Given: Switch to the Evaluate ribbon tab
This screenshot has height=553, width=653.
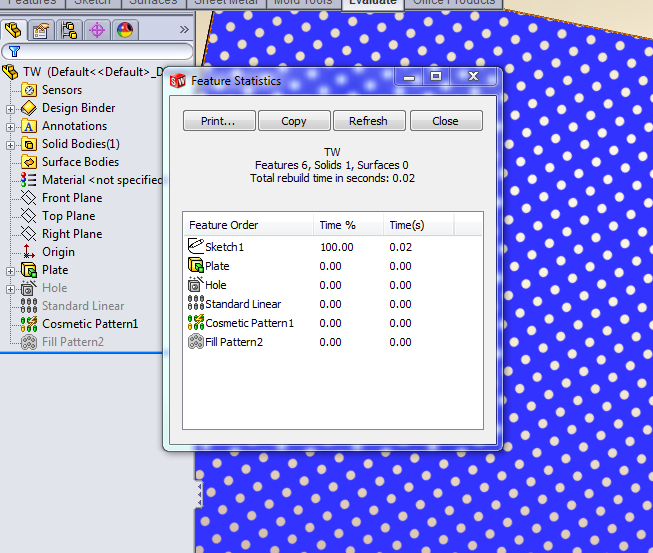Looking at the screenshot, I should (372, 3).
